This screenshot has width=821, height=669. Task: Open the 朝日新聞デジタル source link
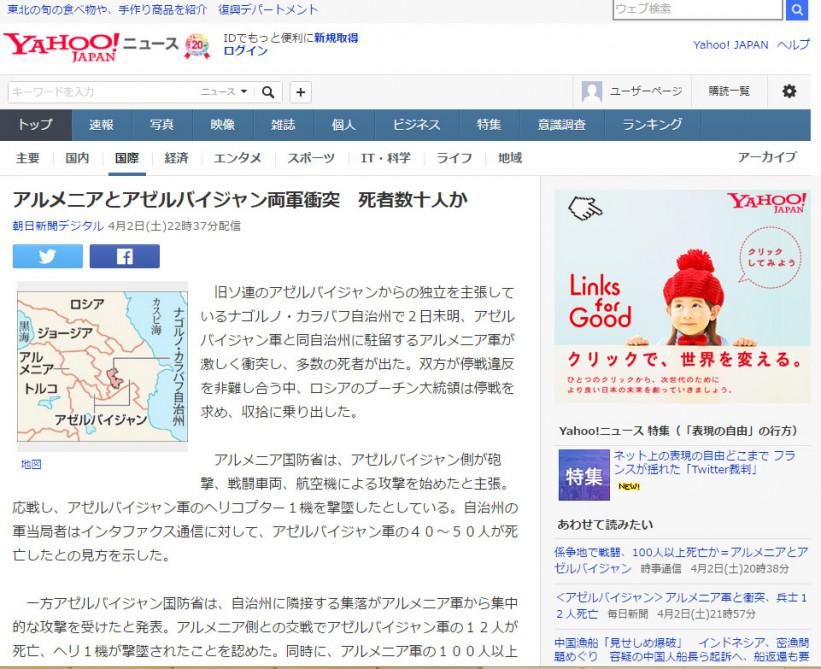[x=58, y=226]
